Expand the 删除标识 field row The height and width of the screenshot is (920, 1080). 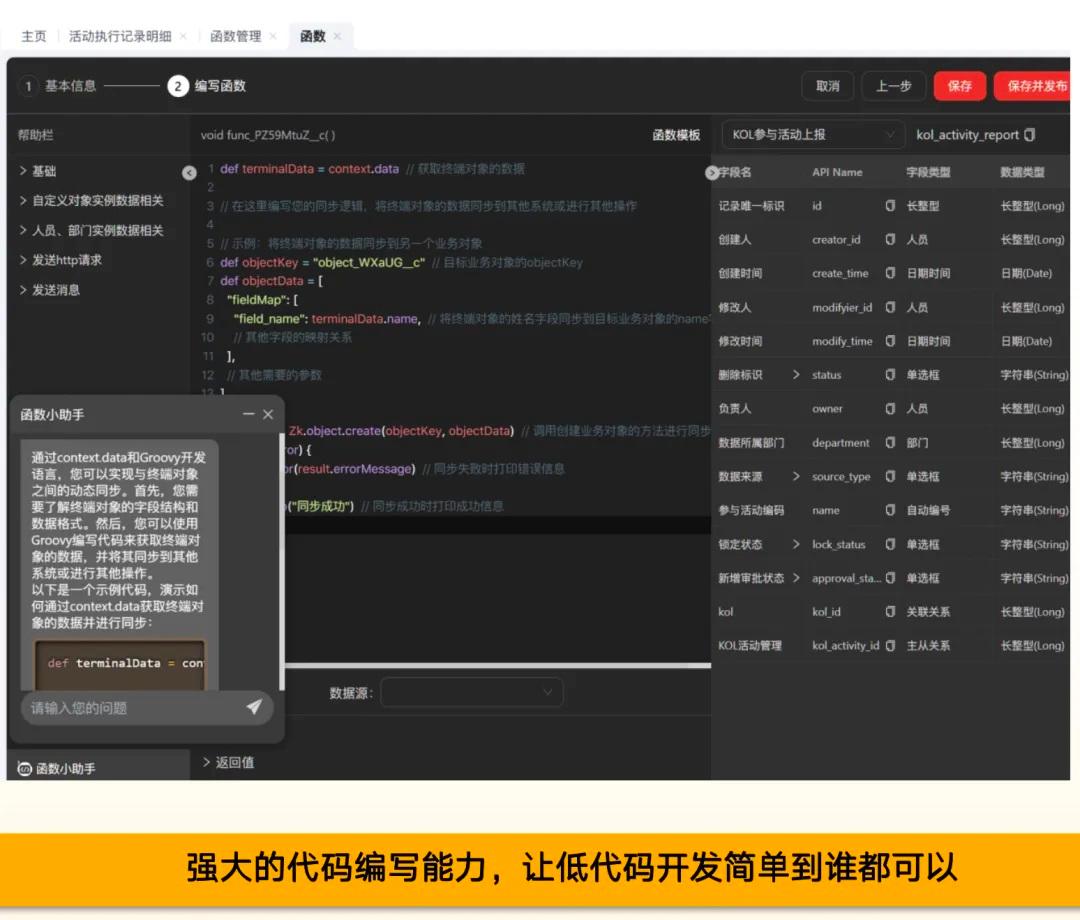[x=796, y=375]
